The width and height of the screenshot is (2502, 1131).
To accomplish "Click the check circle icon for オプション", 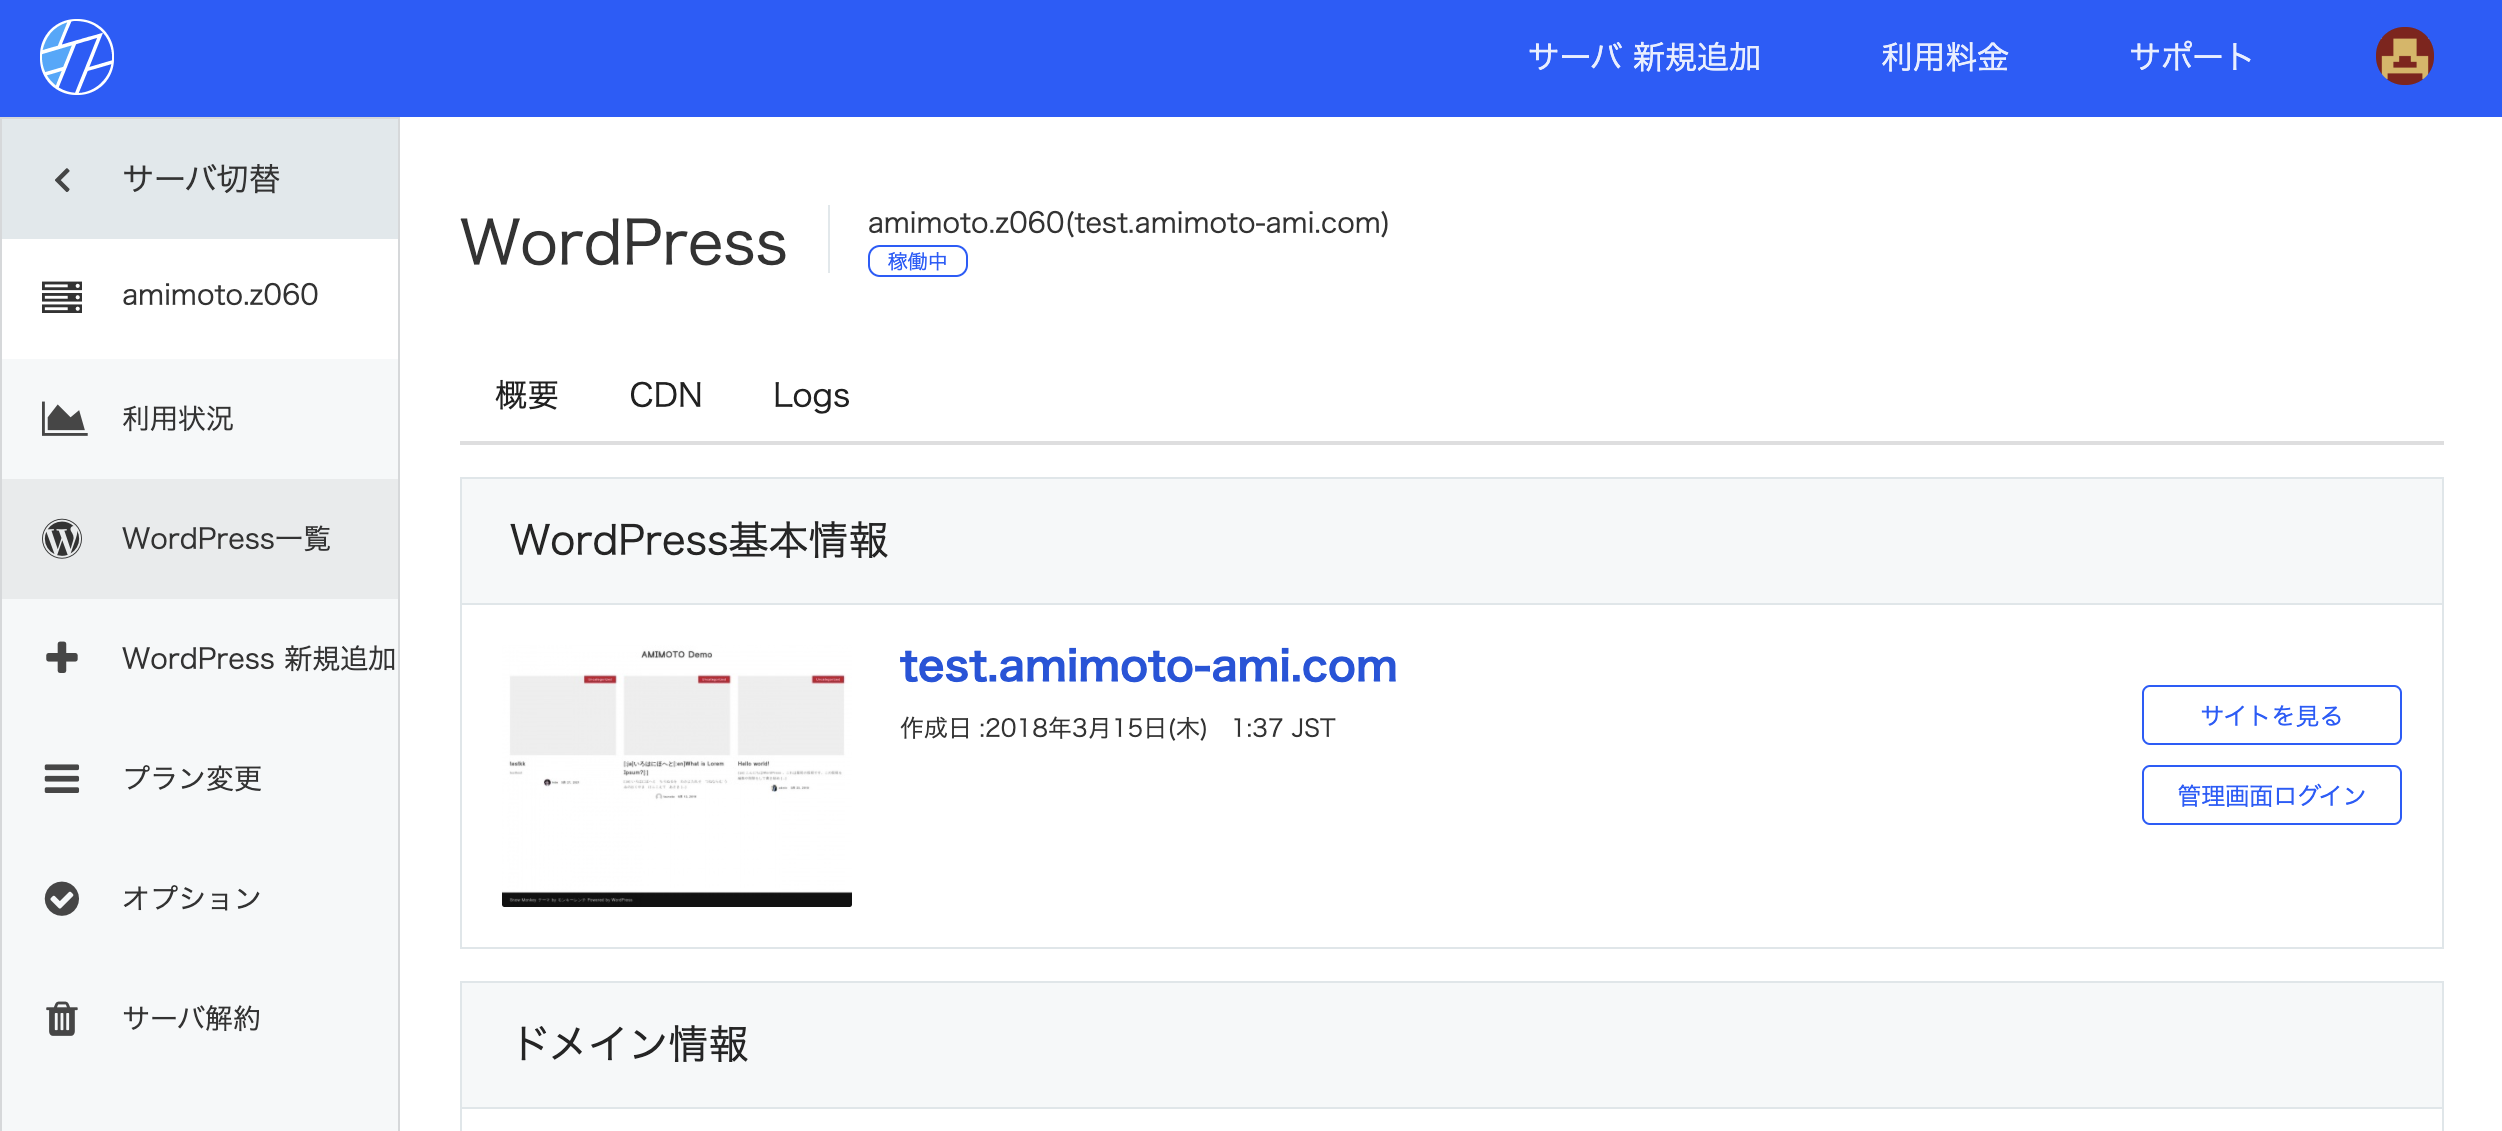I will 62,898.
